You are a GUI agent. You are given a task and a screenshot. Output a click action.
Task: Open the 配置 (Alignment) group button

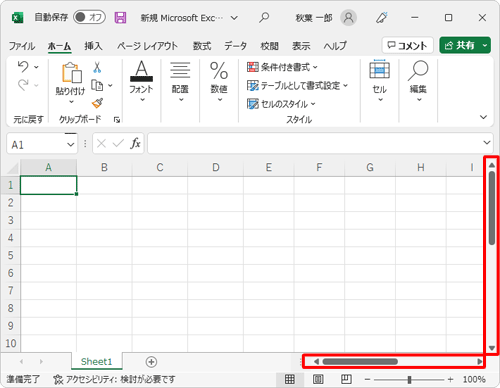pos(180,81)
